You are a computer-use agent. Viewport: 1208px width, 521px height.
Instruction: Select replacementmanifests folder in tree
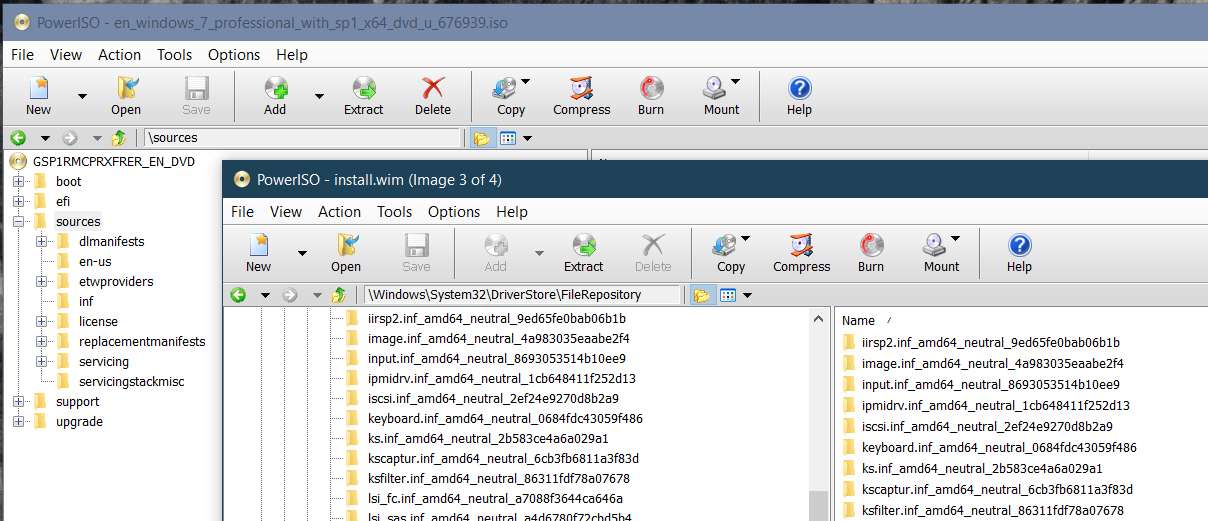142,342
